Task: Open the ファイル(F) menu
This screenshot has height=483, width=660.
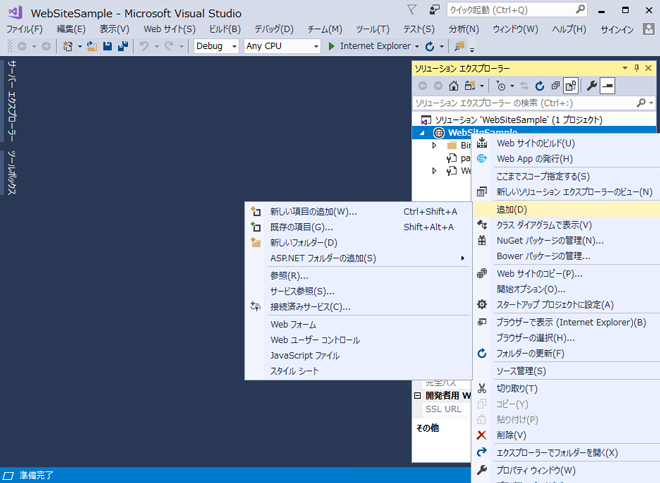Action: (x=24, y=29)
